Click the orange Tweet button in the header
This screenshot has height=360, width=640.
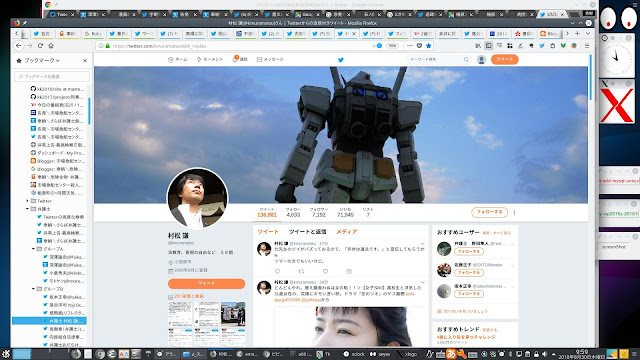point(504,60)
